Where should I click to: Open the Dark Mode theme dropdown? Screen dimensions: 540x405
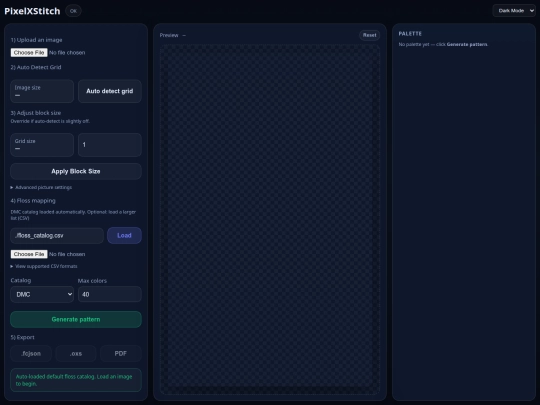514,11
